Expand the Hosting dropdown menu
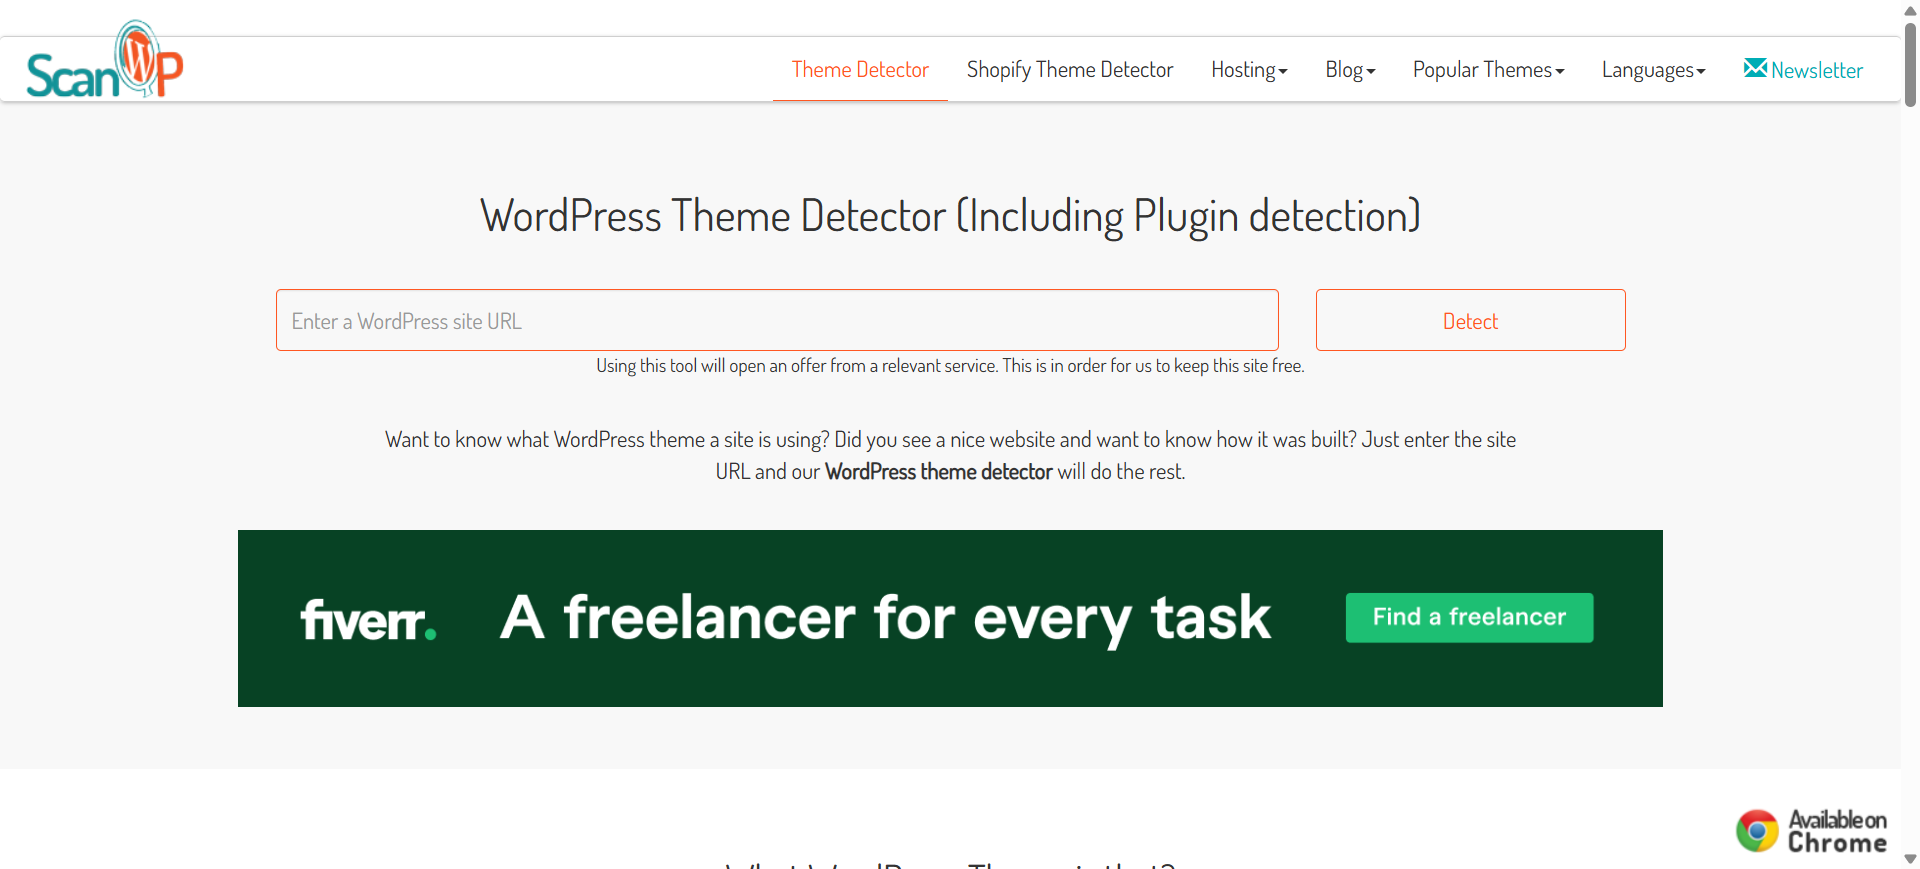 click(x=1248, y=70)
